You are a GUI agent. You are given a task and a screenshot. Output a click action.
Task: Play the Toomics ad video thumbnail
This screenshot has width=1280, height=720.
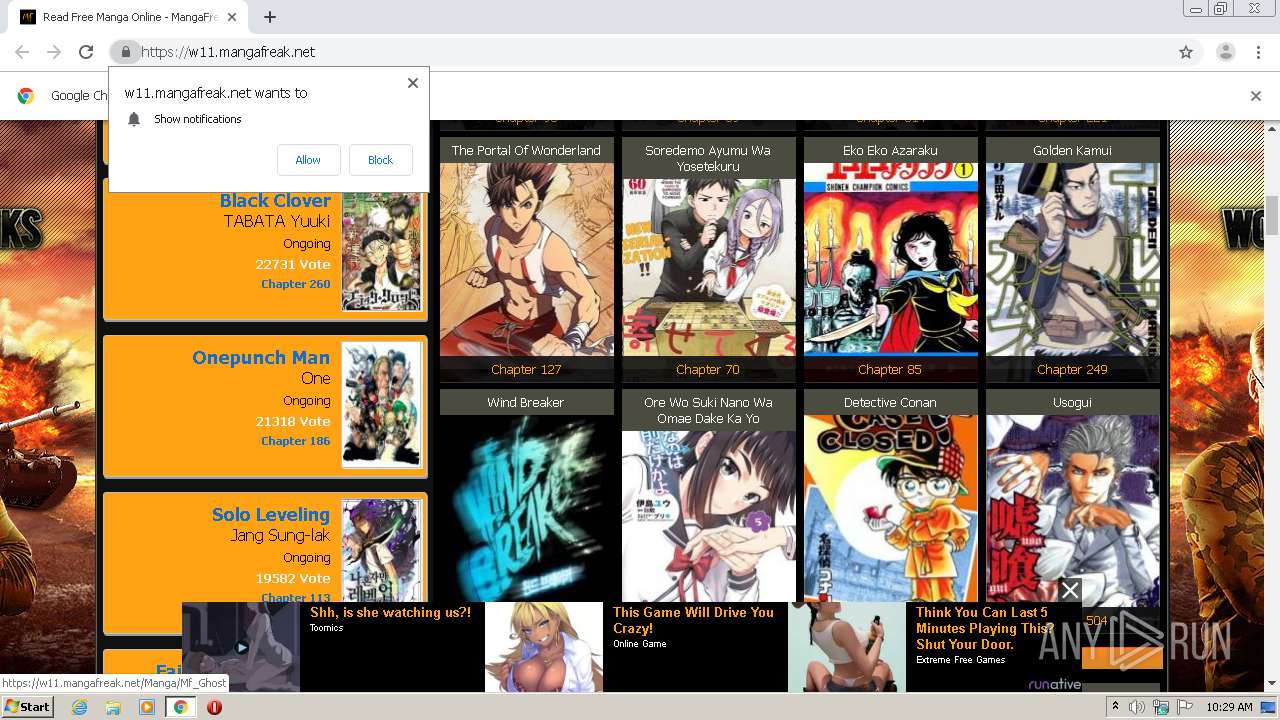241,647
